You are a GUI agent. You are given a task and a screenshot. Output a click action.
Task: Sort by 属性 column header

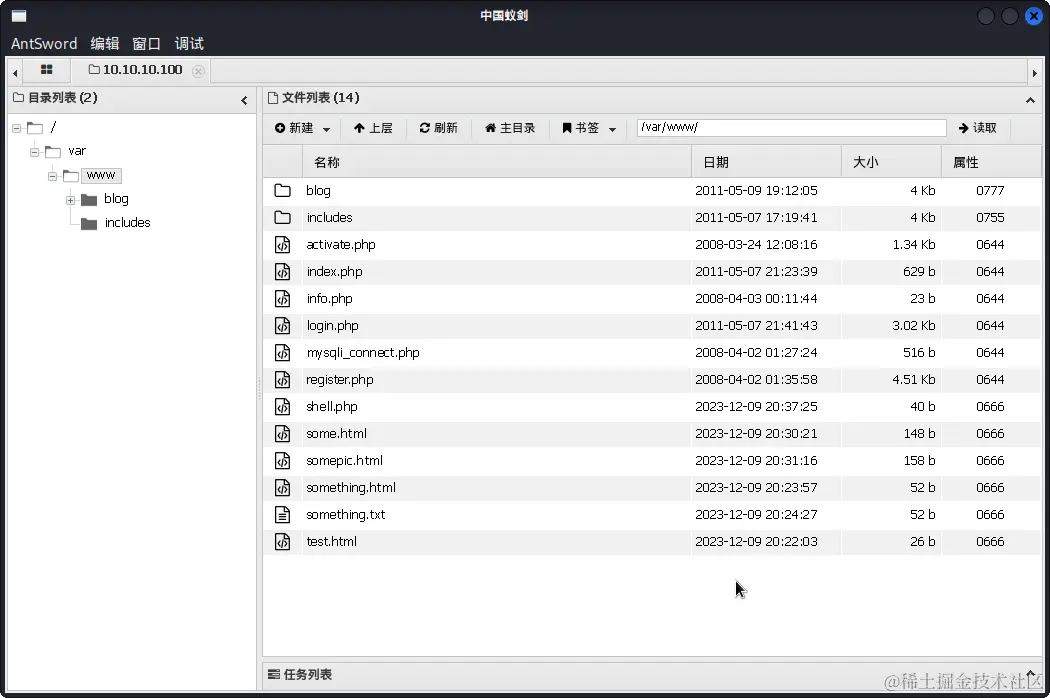pos(991,162)
